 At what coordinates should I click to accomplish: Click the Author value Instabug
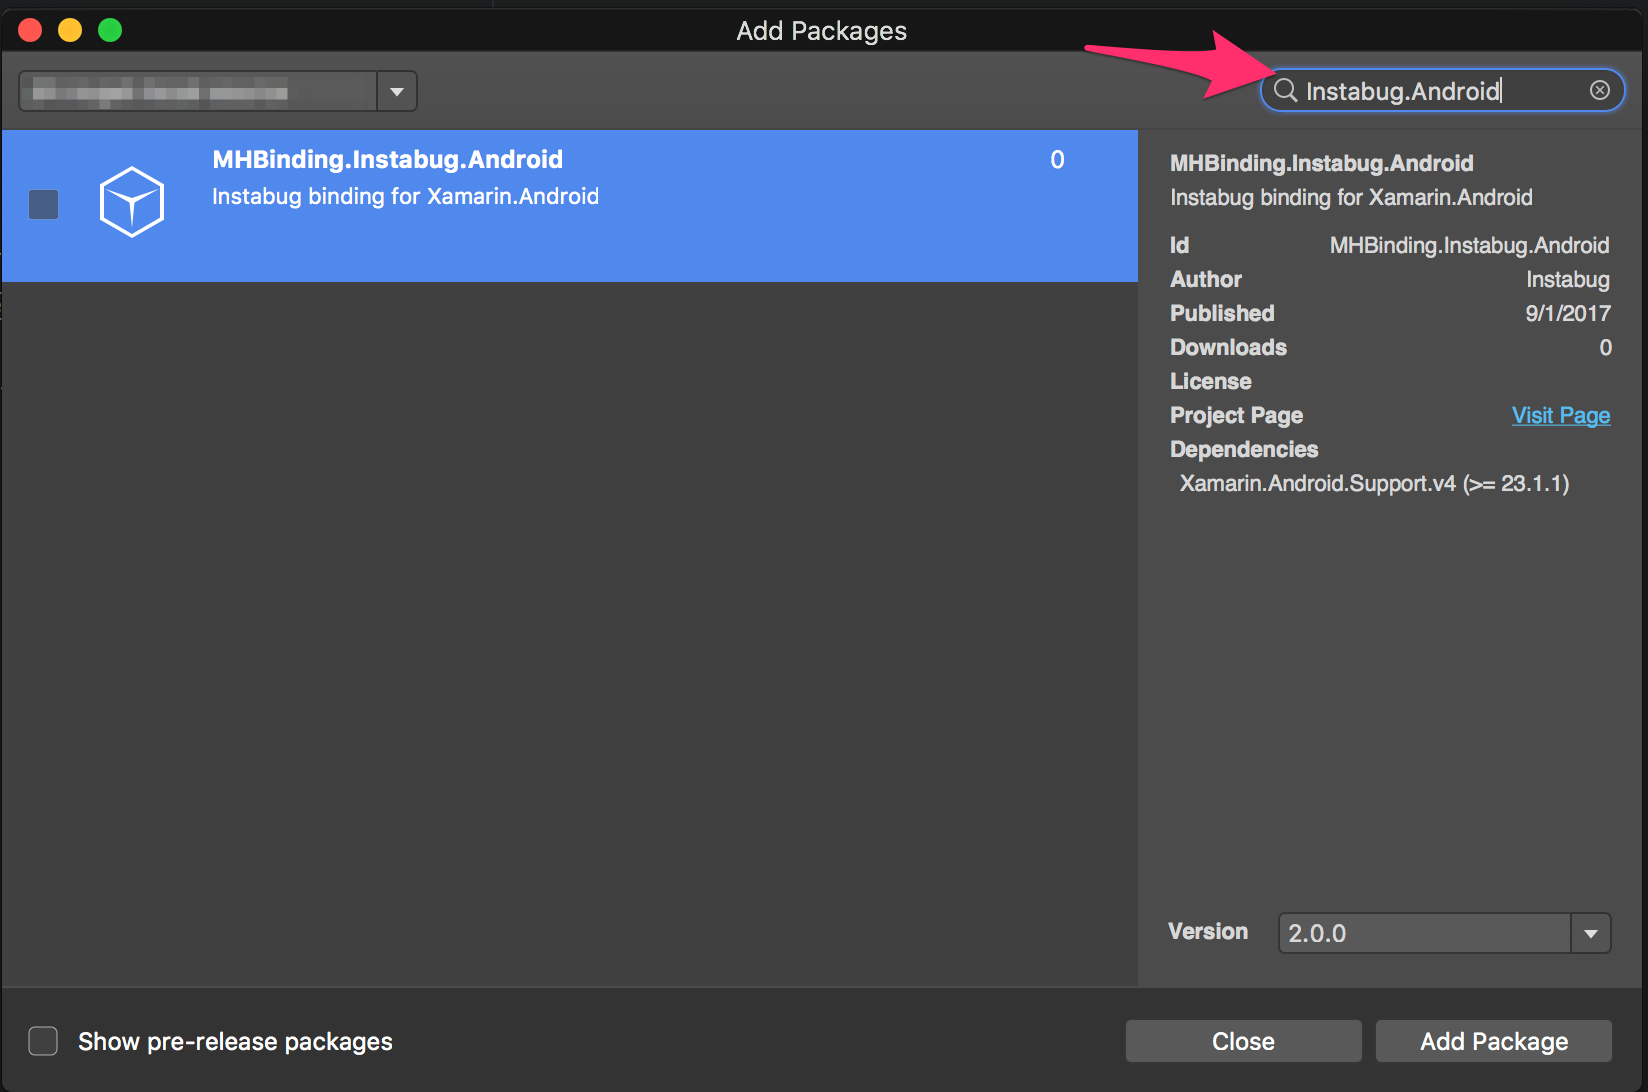pos(1568,279)
